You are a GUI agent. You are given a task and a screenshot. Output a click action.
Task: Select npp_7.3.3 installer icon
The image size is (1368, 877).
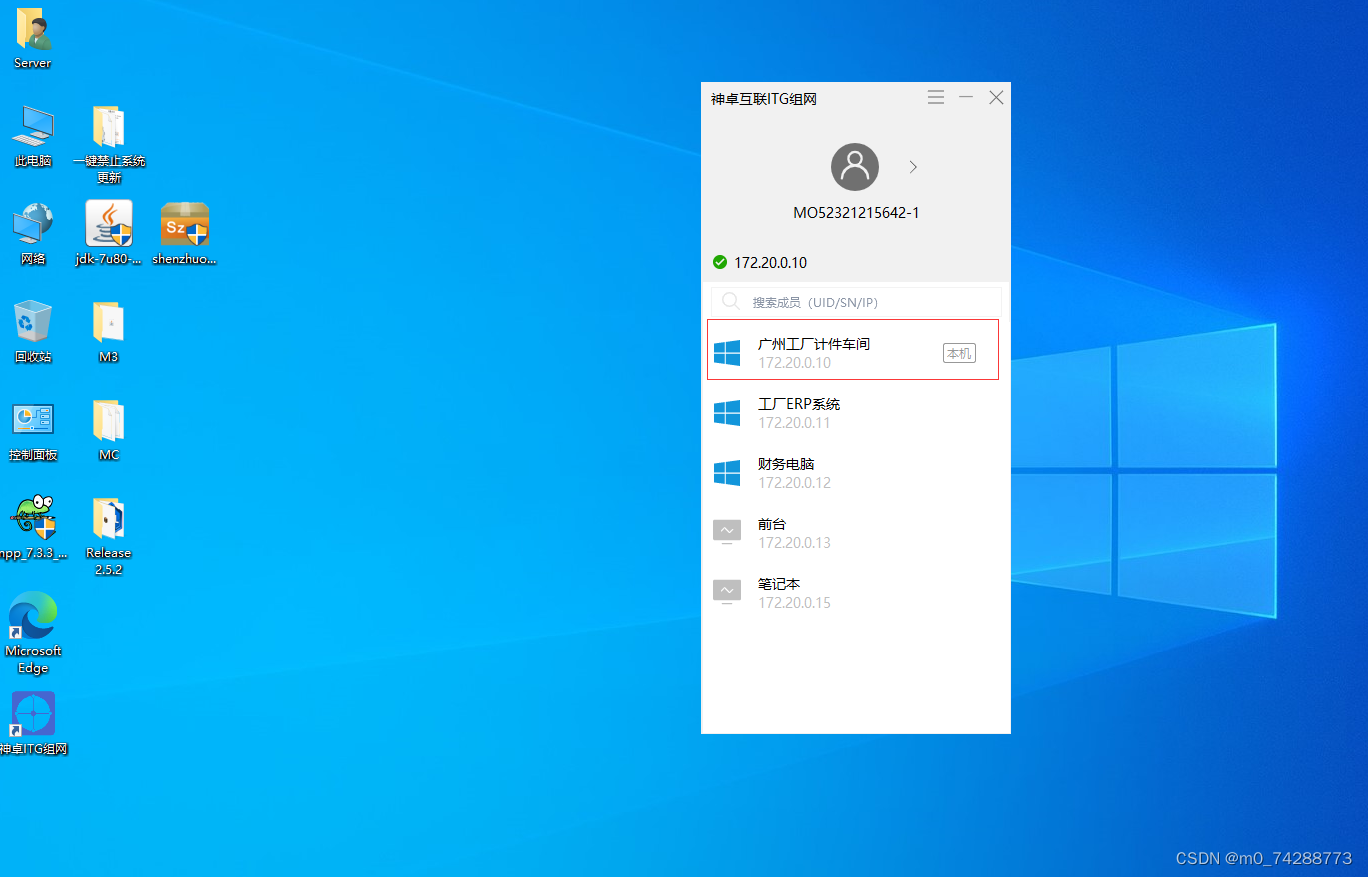click(x=33, y=528)
